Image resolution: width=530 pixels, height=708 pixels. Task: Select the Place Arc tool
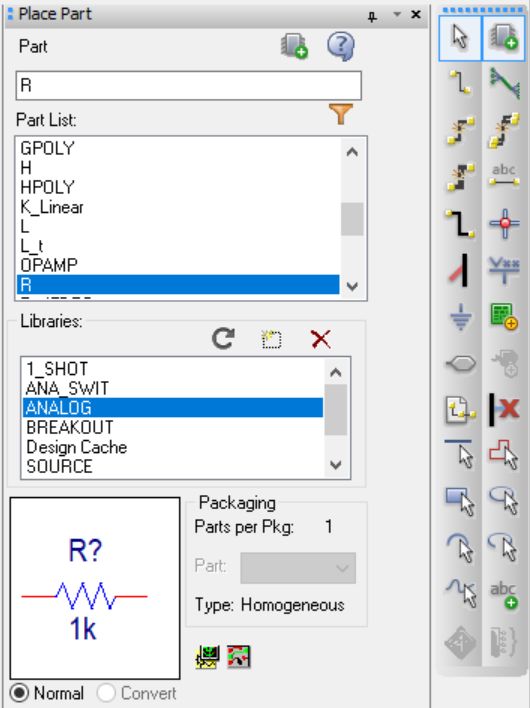[460, 547]
